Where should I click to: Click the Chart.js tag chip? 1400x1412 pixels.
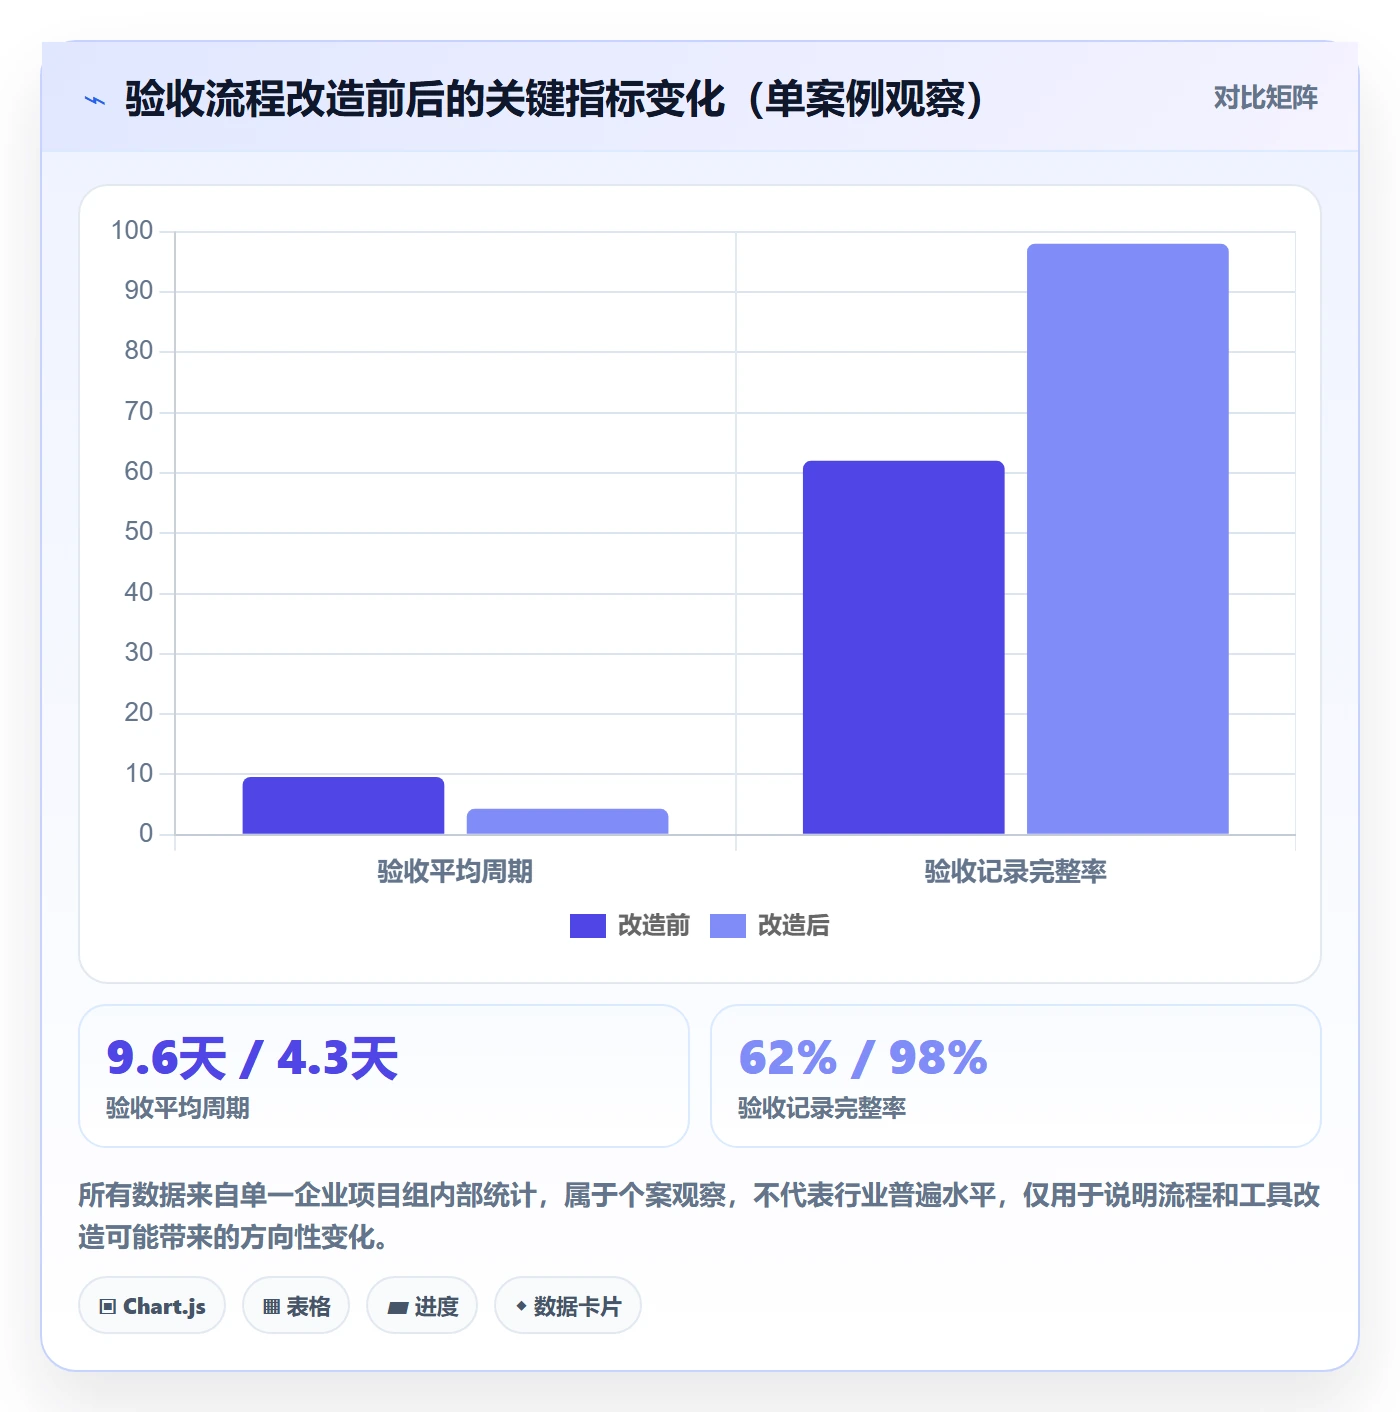coord(152,1306)
